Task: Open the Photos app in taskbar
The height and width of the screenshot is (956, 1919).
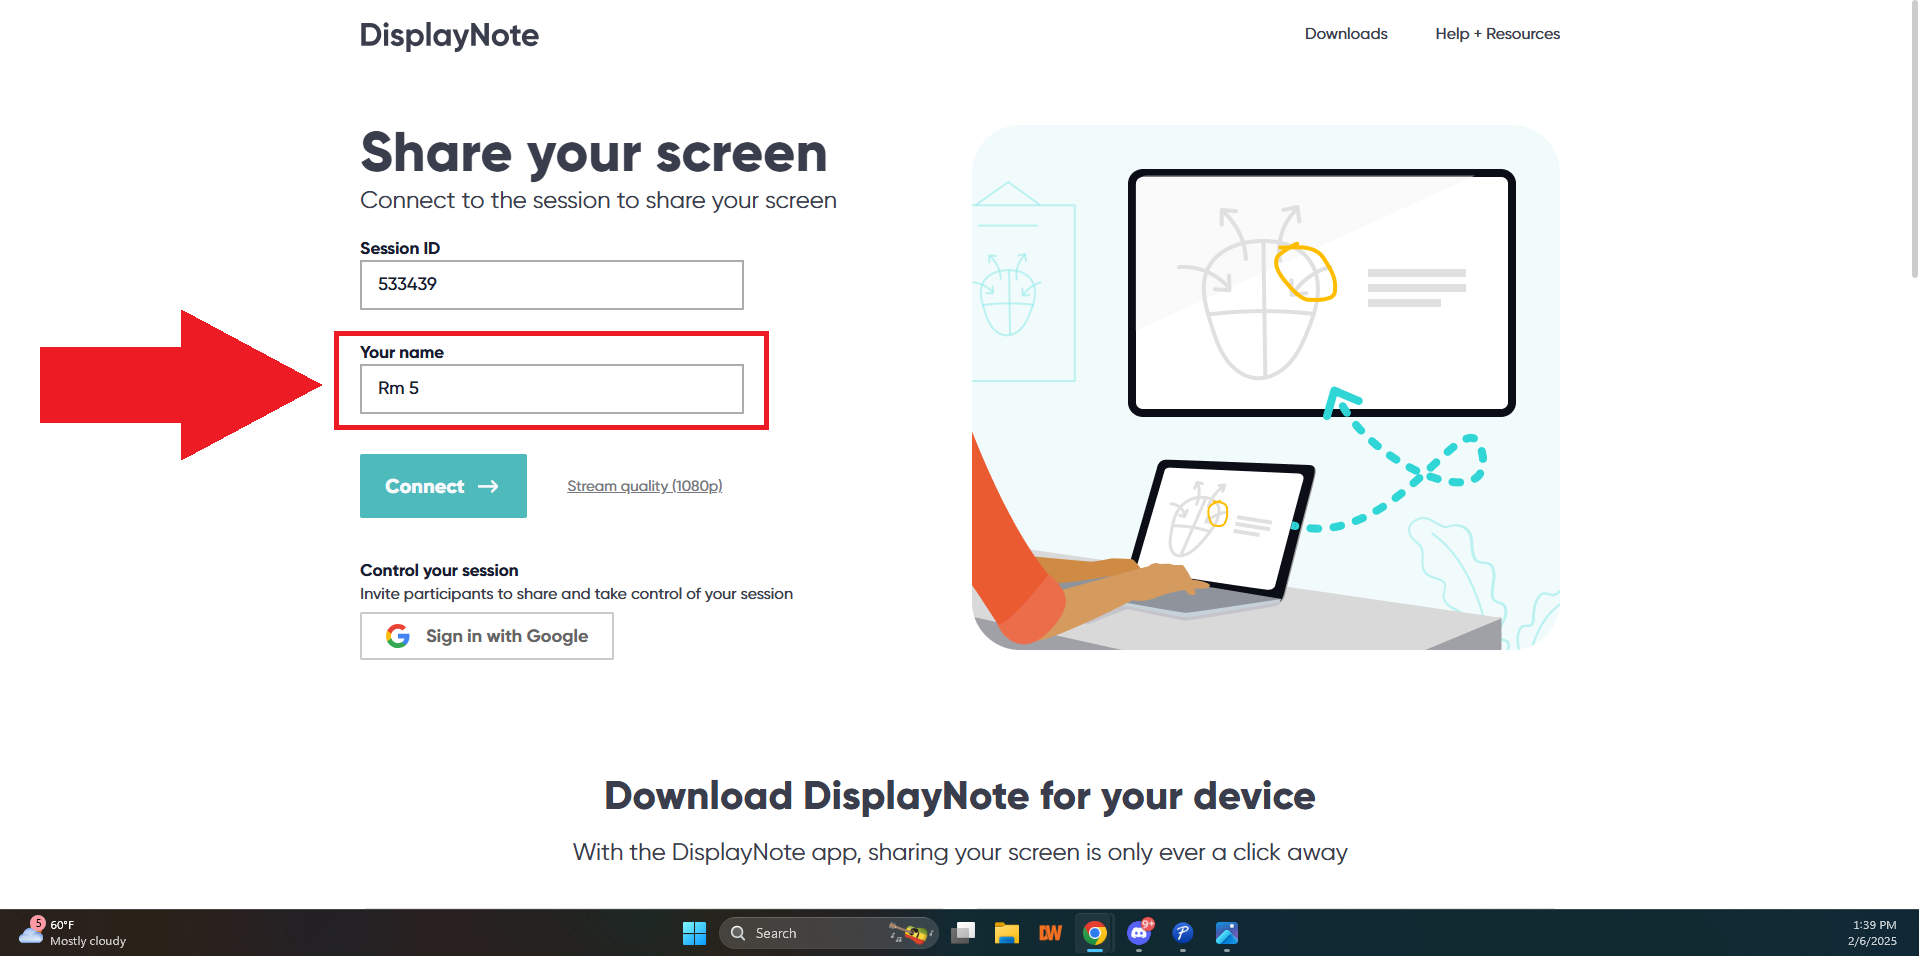Action: point(1227,933)
